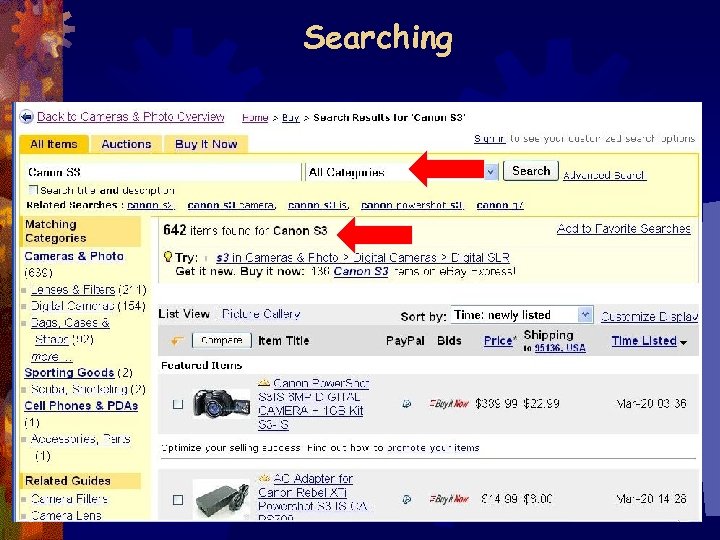The width and height of the screenshot is (720, 540).
Task: Check the Canon PowerShot S3IS item checkbox
Action: (178, 404)
